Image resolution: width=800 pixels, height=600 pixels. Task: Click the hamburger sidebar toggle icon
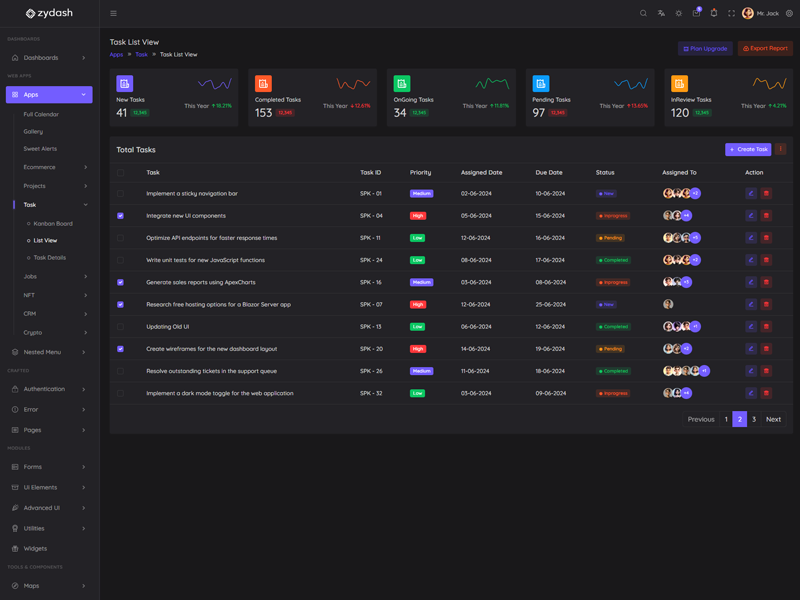(113, 13)
